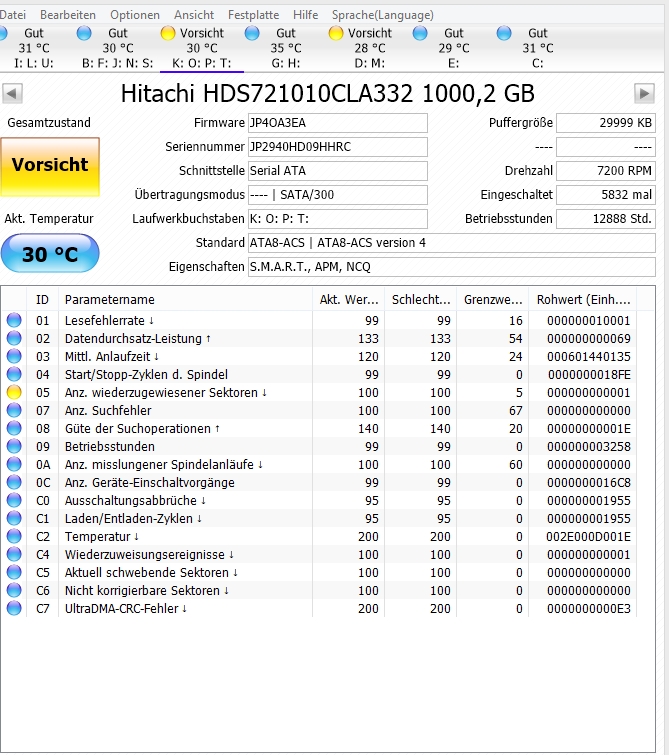This screenshot has width=669, height=755.
Task: Click status icon for Anz. Suchfehler row
Action: [x=14, y=410]
